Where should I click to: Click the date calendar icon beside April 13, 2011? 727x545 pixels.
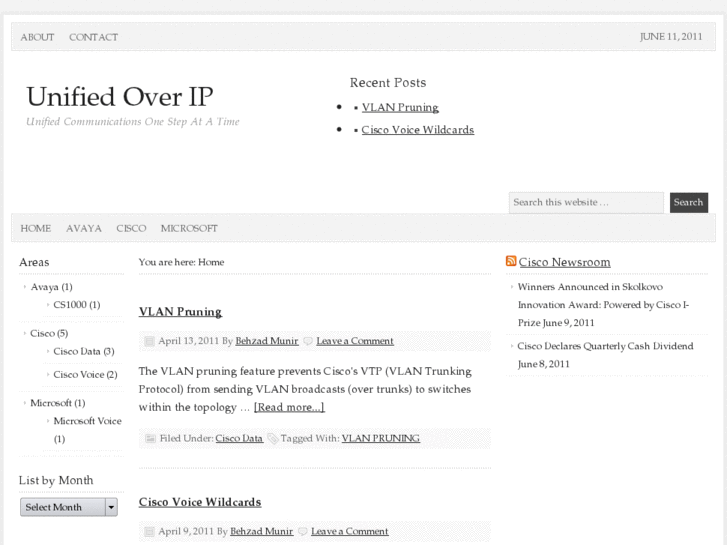[x=149, y=341]
